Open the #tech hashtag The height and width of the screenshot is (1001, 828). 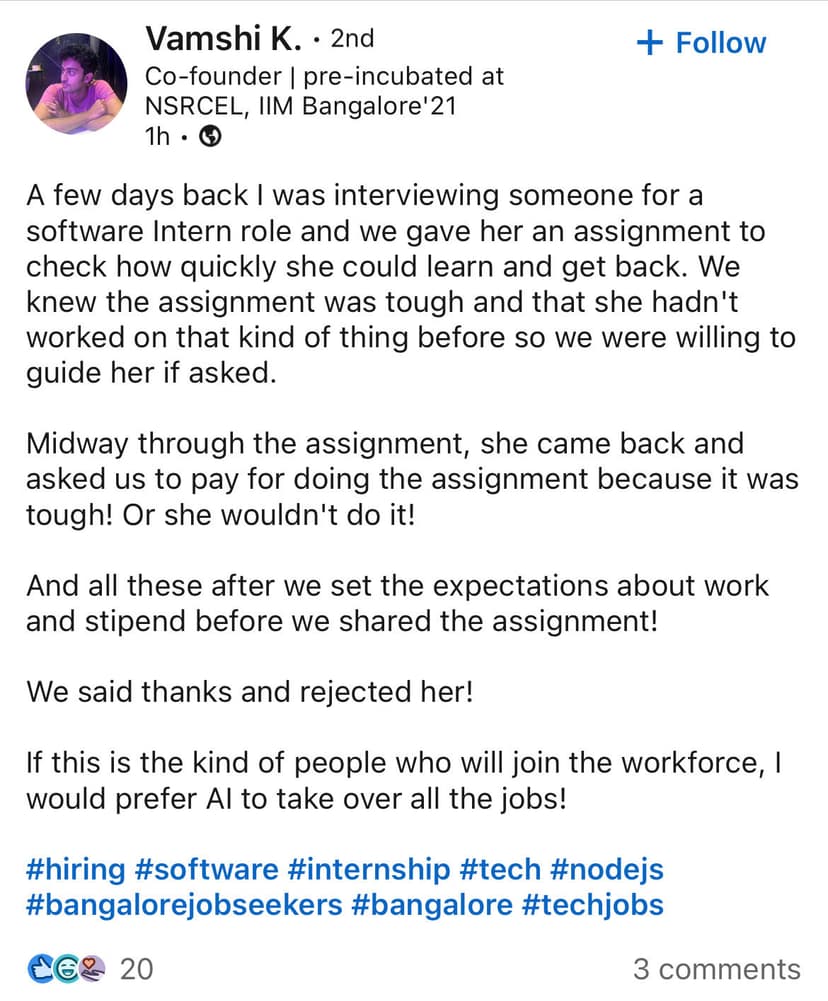[x=500, y=868]
